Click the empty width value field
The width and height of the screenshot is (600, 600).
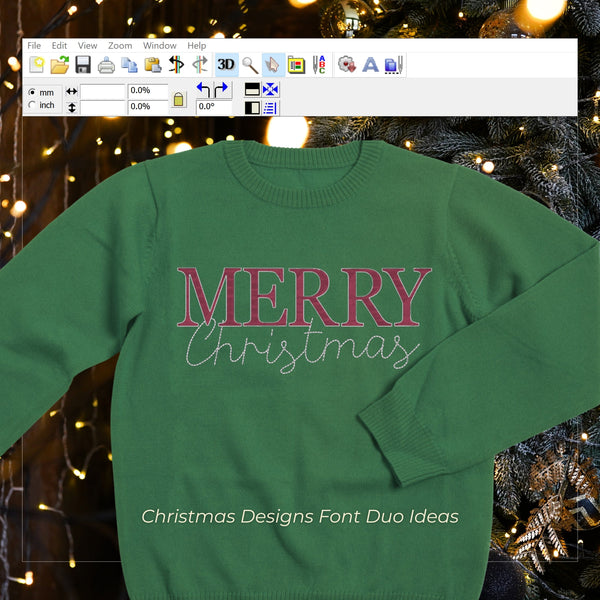pos(103,92)
